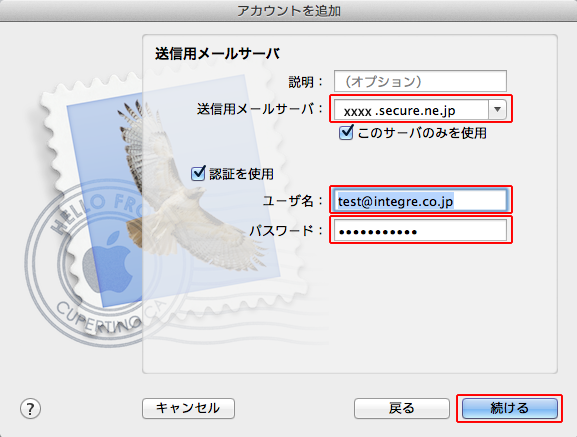Open help with the question mark icon
Image resolution: width=577 pixels, height=437 pixels.
pos(31,409)
